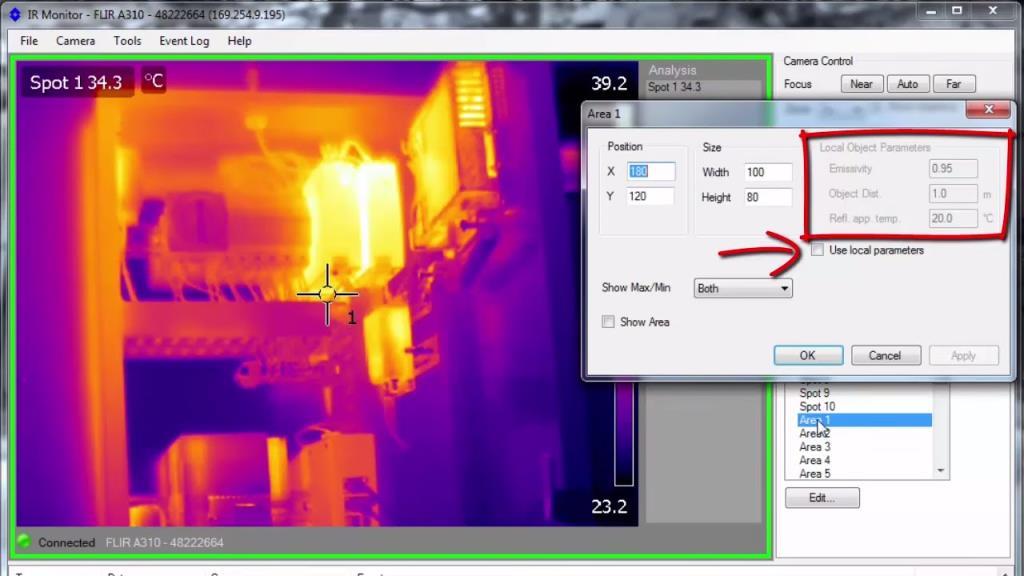Click the Spot 1 crosshair marker on thermal image
1024x576 pixels.
click(328, 294)
